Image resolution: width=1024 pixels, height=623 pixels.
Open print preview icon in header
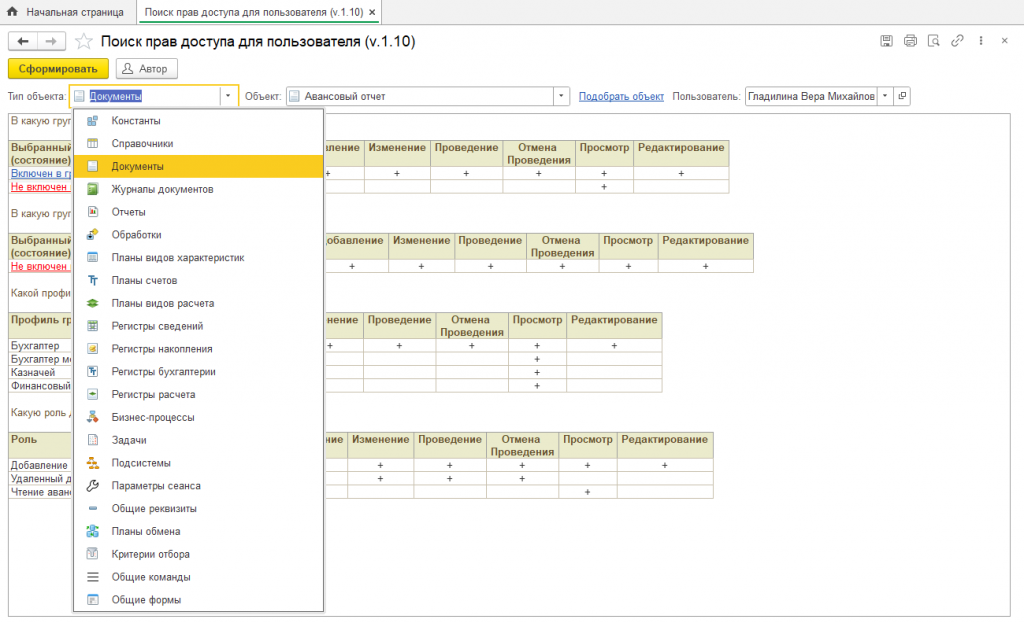934,40
